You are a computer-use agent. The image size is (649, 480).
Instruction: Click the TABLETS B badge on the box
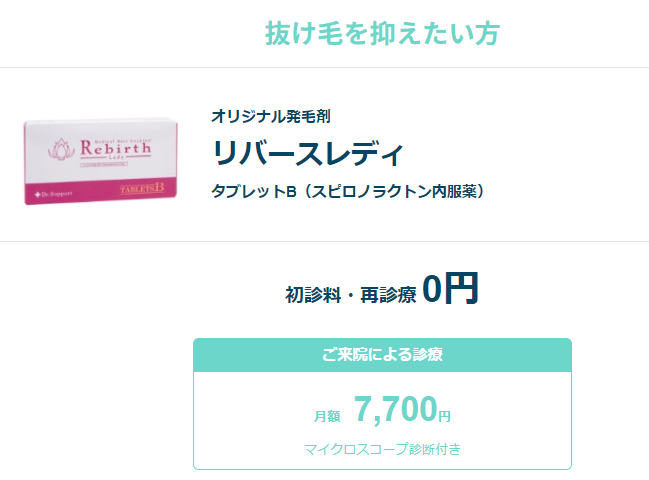pos(141,190)
